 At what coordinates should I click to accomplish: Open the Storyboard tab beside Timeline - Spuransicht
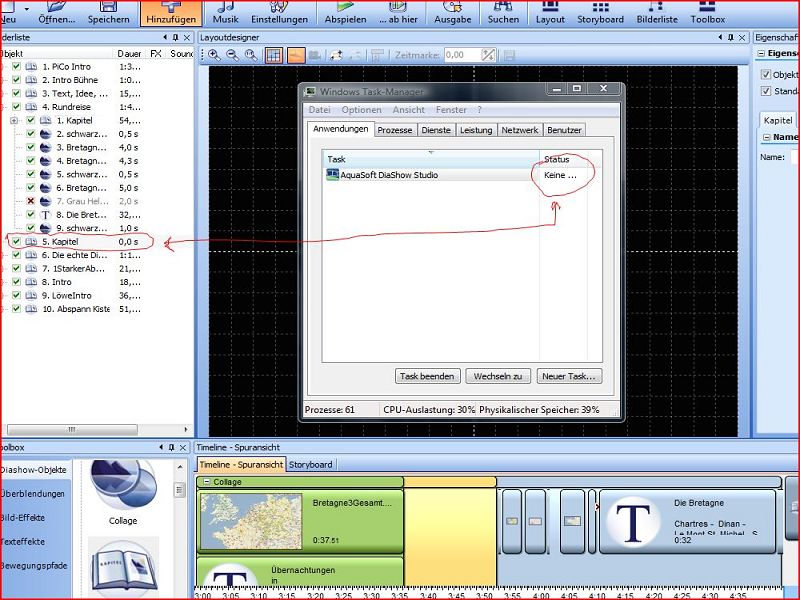click(x=311, y=464)
